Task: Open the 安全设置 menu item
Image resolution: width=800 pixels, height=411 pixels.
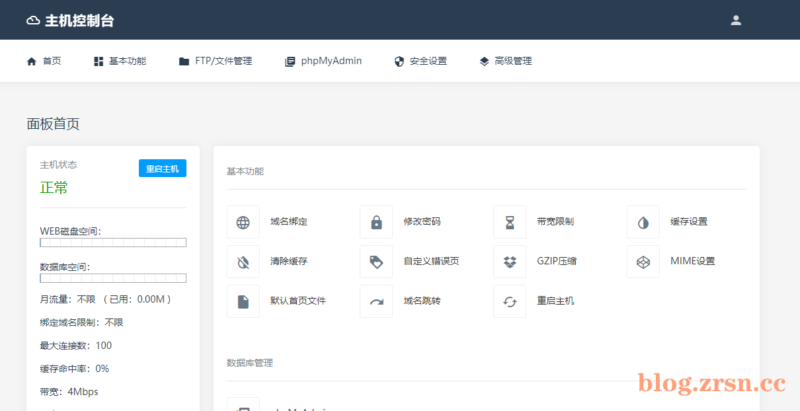Action: click(428, 61)
